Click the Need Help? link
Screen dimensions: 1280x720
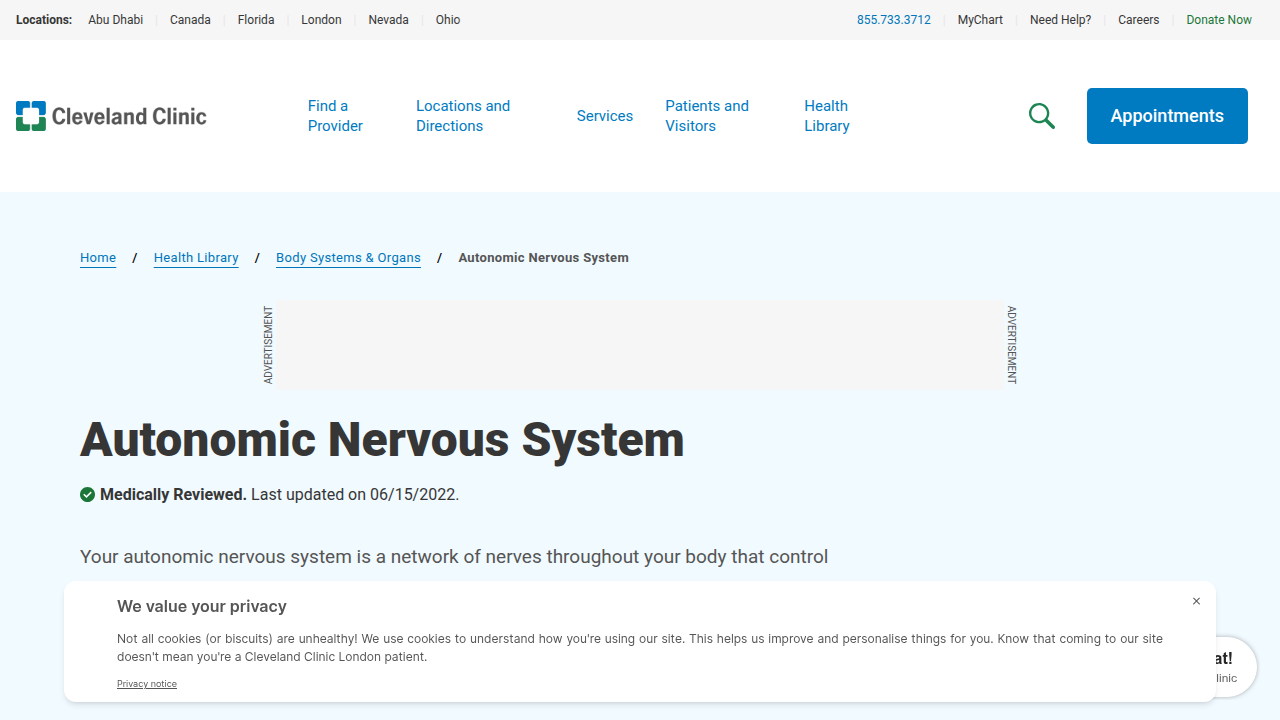[x=1061, y=20]
